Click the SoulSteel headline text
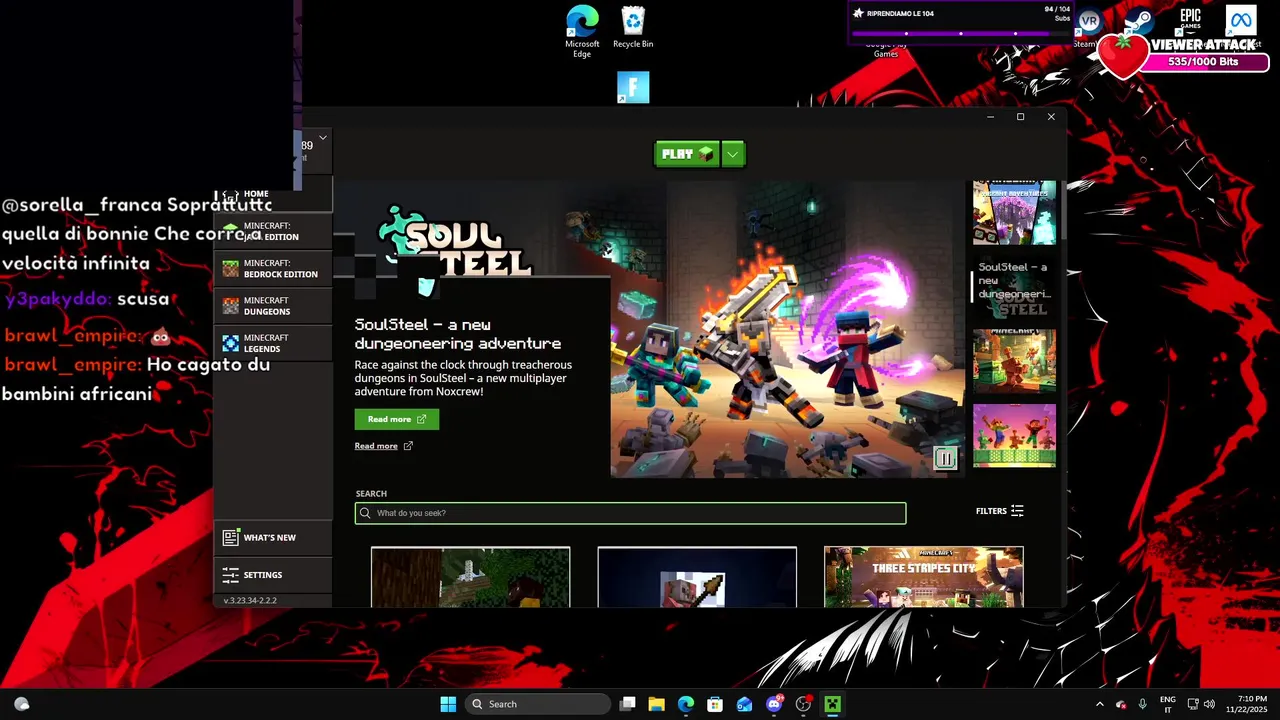1280x720 pixels. [x=458, y=334]
